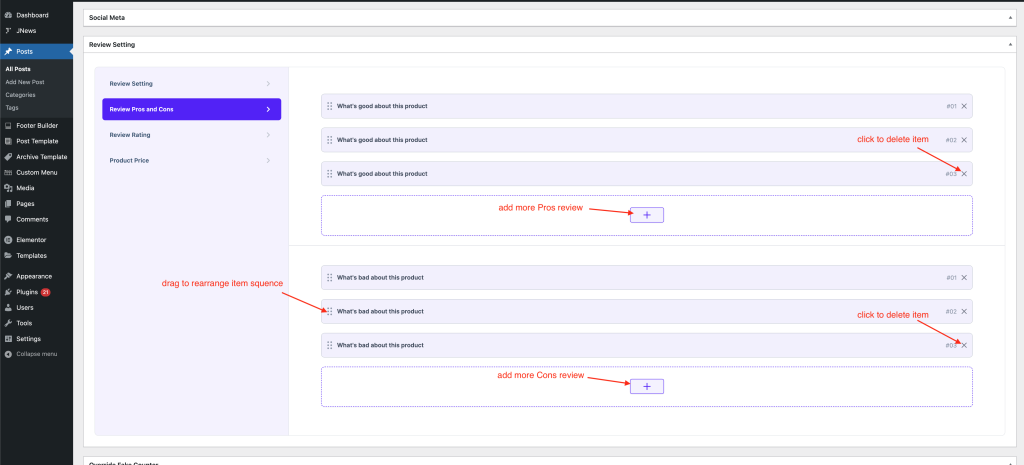Edit the third Pros text field
This screenshot has height=465, width=1024.
[x=600, y=174]
